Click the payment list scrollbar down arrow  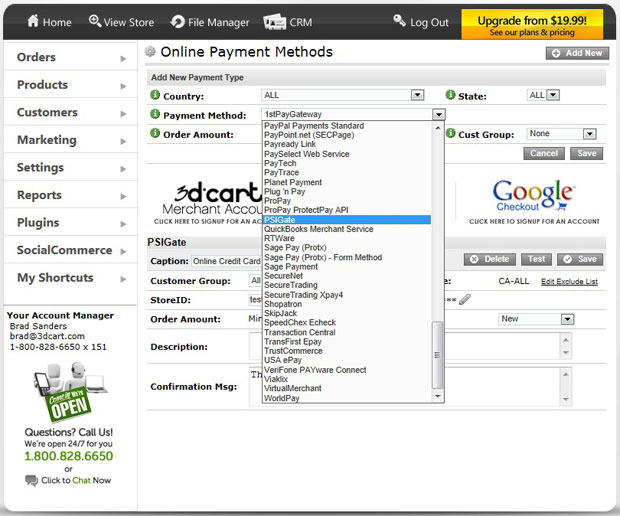click(x=437, y=396)
